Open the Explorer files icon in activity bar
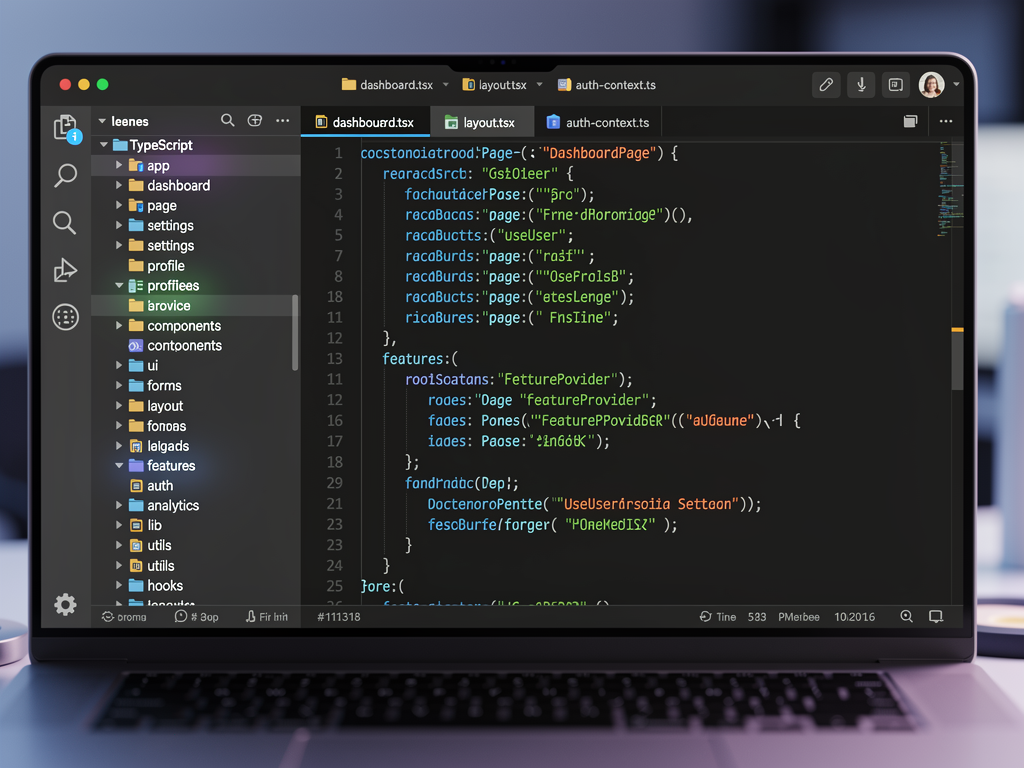Viewport: 1024px width, 768px height. [x=66, y=127]
